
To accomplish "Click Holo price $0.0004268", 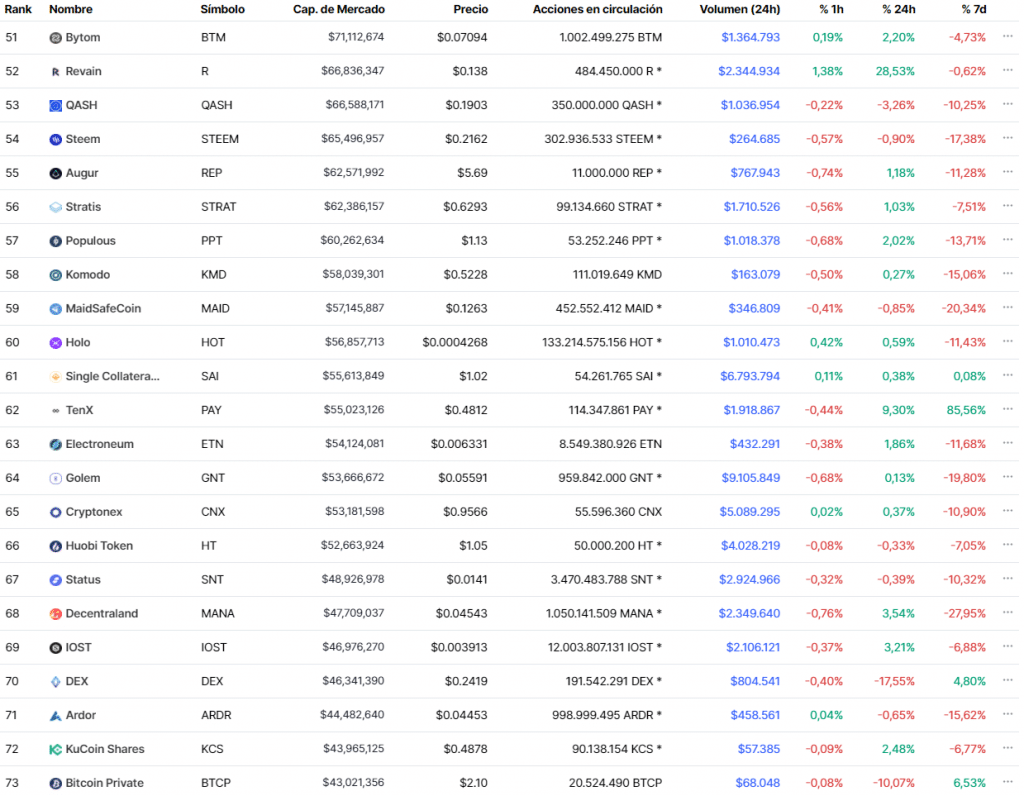I will 455,343.
